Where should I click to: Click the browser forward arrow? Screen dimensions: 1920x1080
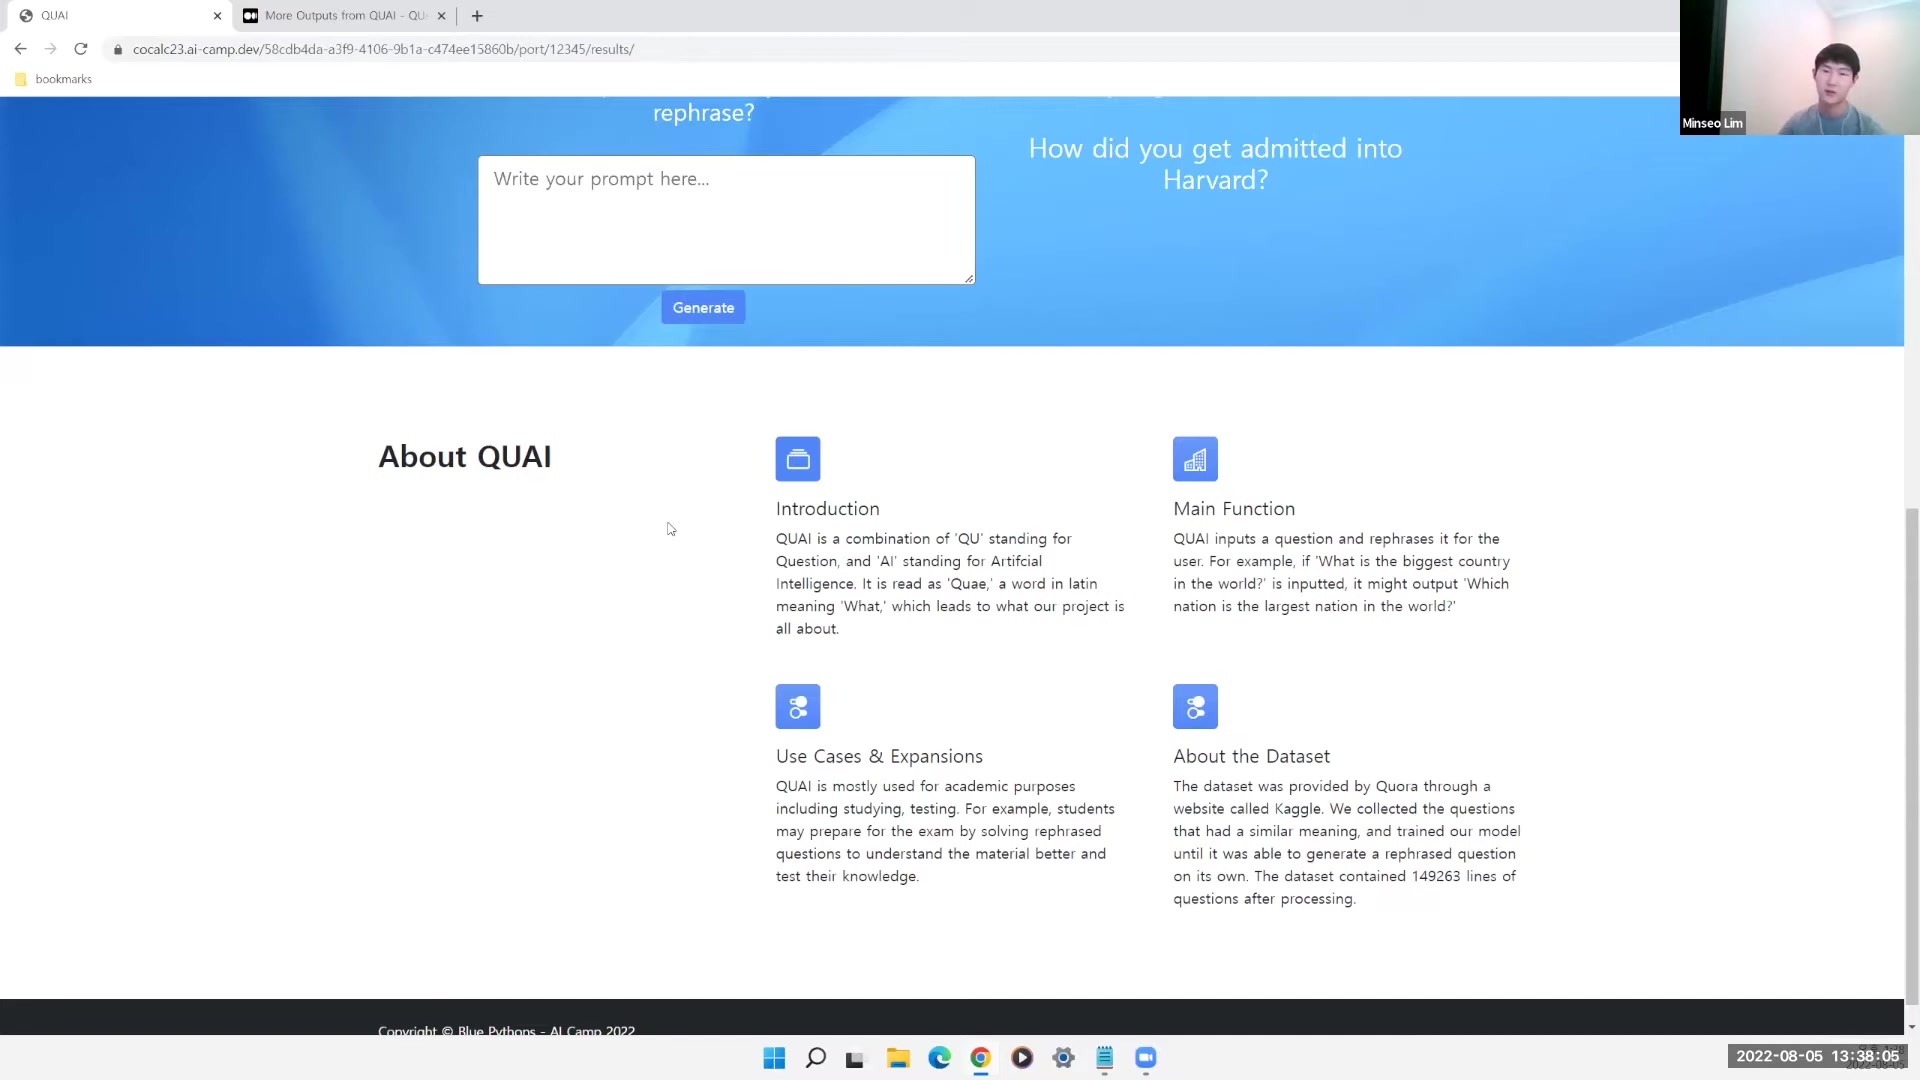(x=50, y=49)
